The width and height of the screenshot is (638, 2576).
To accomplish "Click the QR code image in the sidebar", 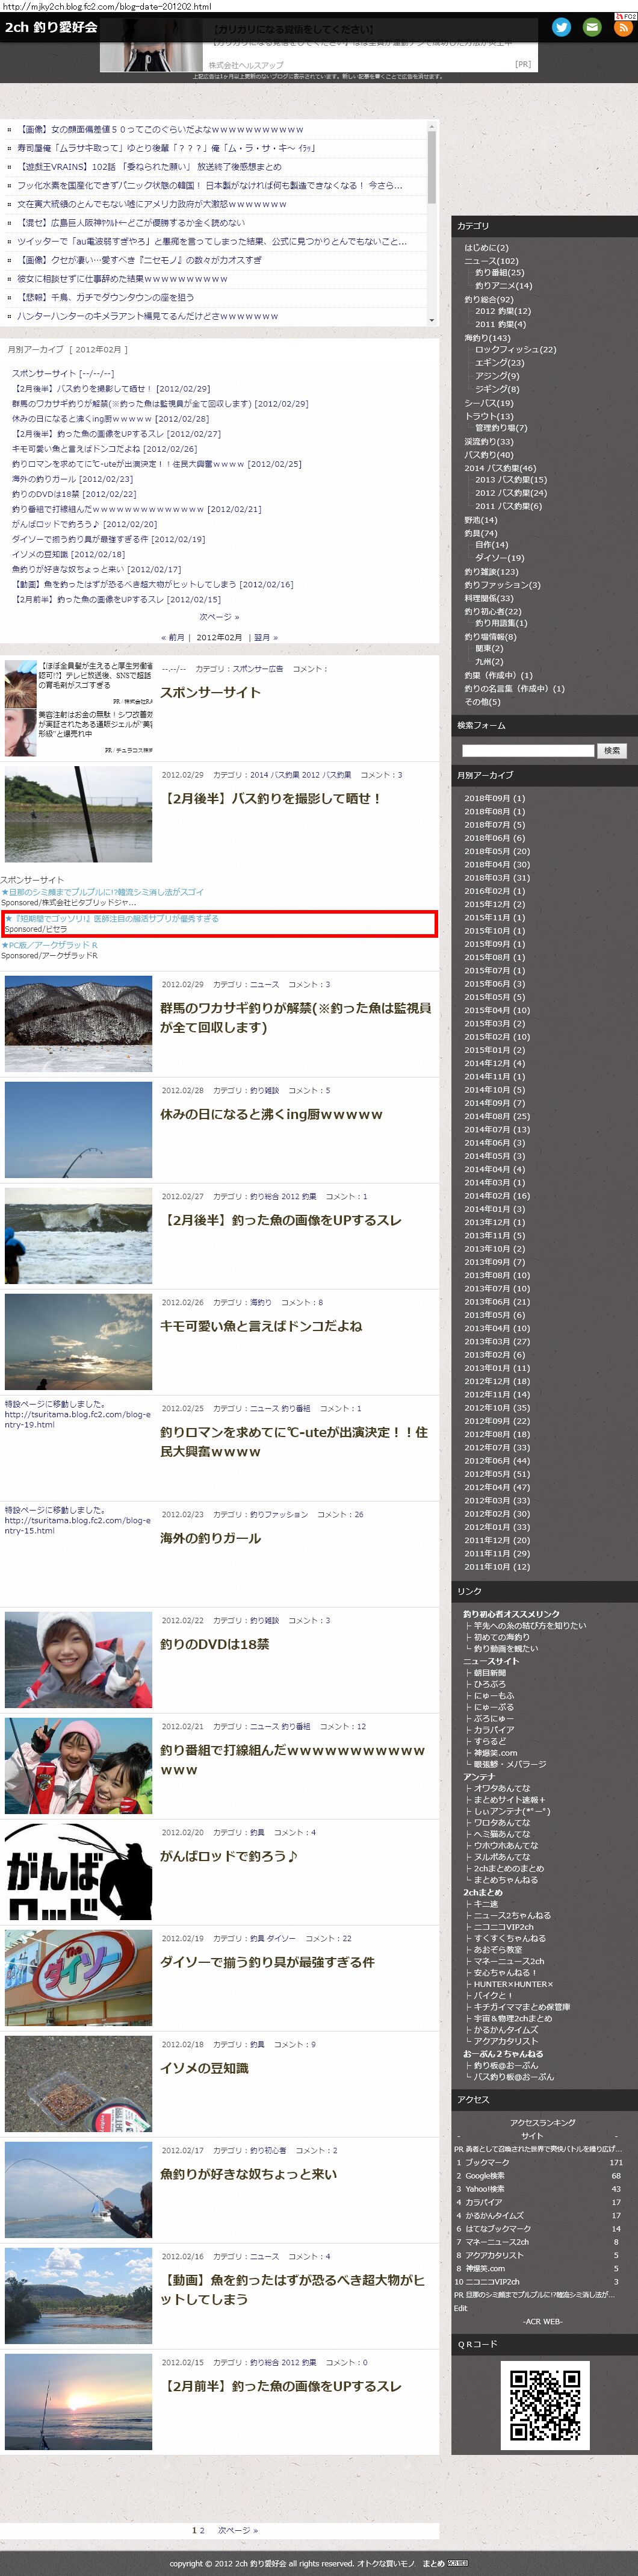I will click(545, 2405).
